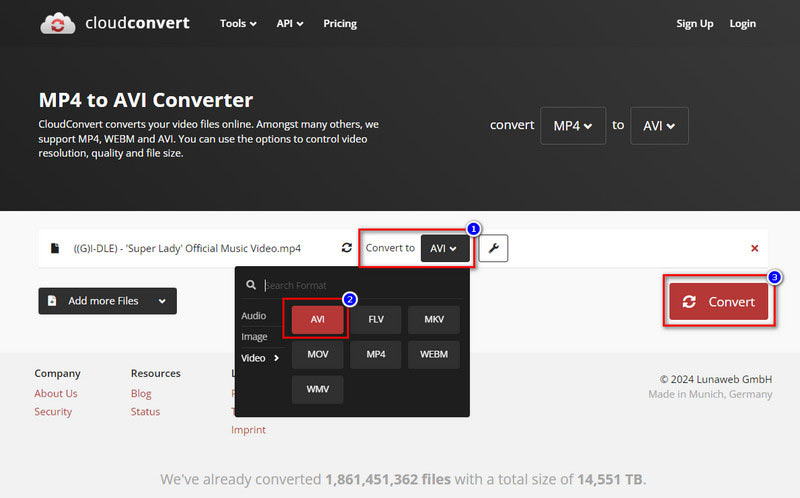Expand the Add more Files dropdown arrow
This screenshot has width=800, height=498.
(x=162, y=301)
